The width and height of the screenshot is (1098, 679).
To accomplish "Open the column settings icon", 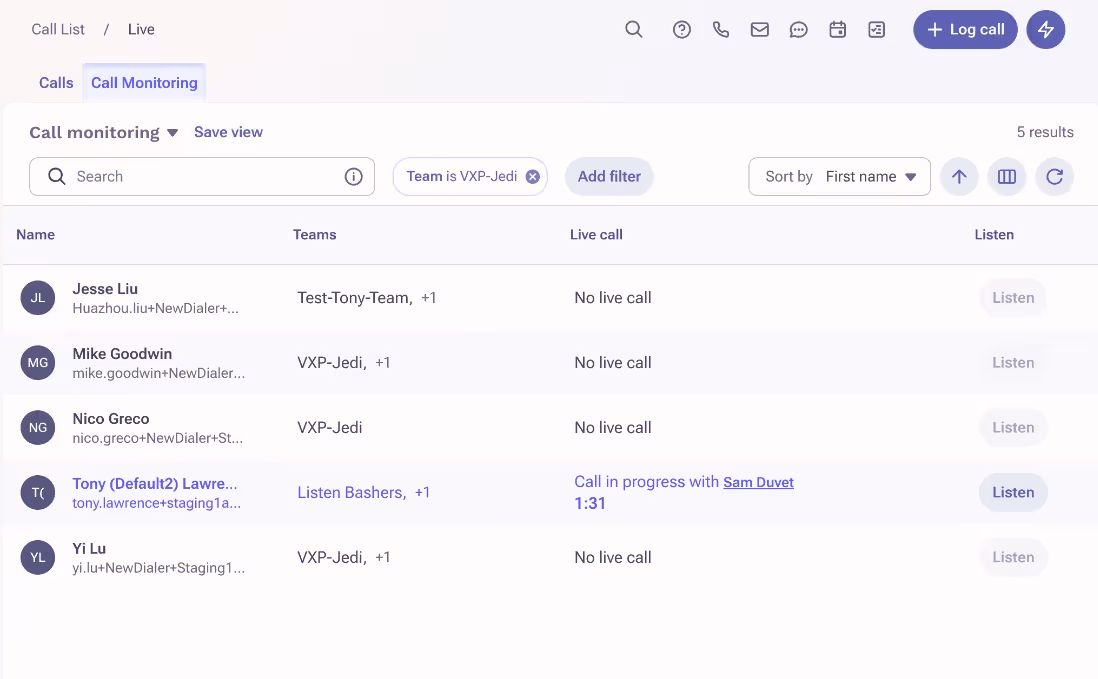I will pyautogui.click(x=1006, y=176).
